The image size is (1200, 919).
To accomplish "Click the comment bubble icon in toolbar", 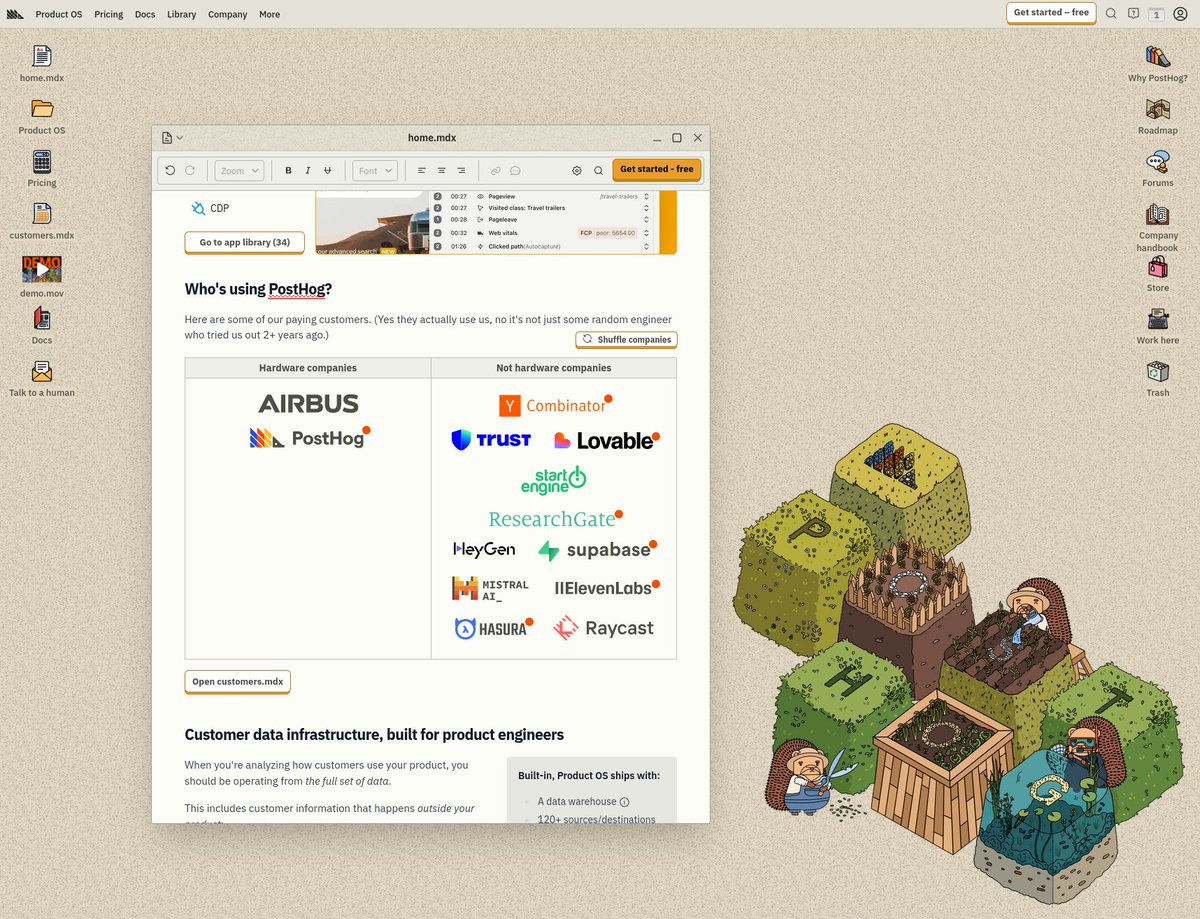I will (515, 171).
